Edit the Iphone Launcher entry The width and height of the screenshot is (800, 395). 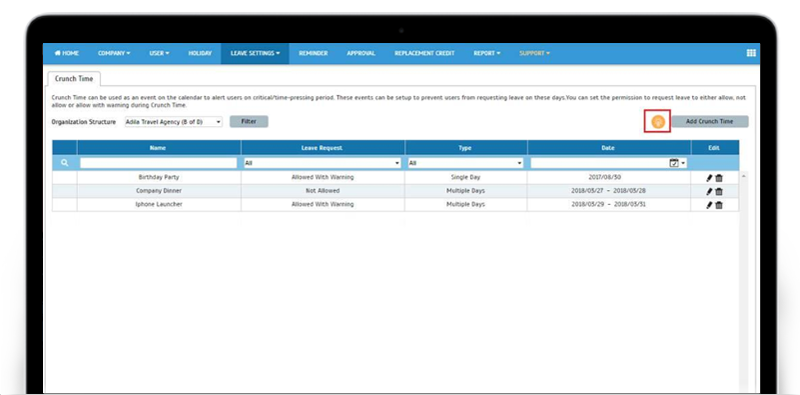709,205
